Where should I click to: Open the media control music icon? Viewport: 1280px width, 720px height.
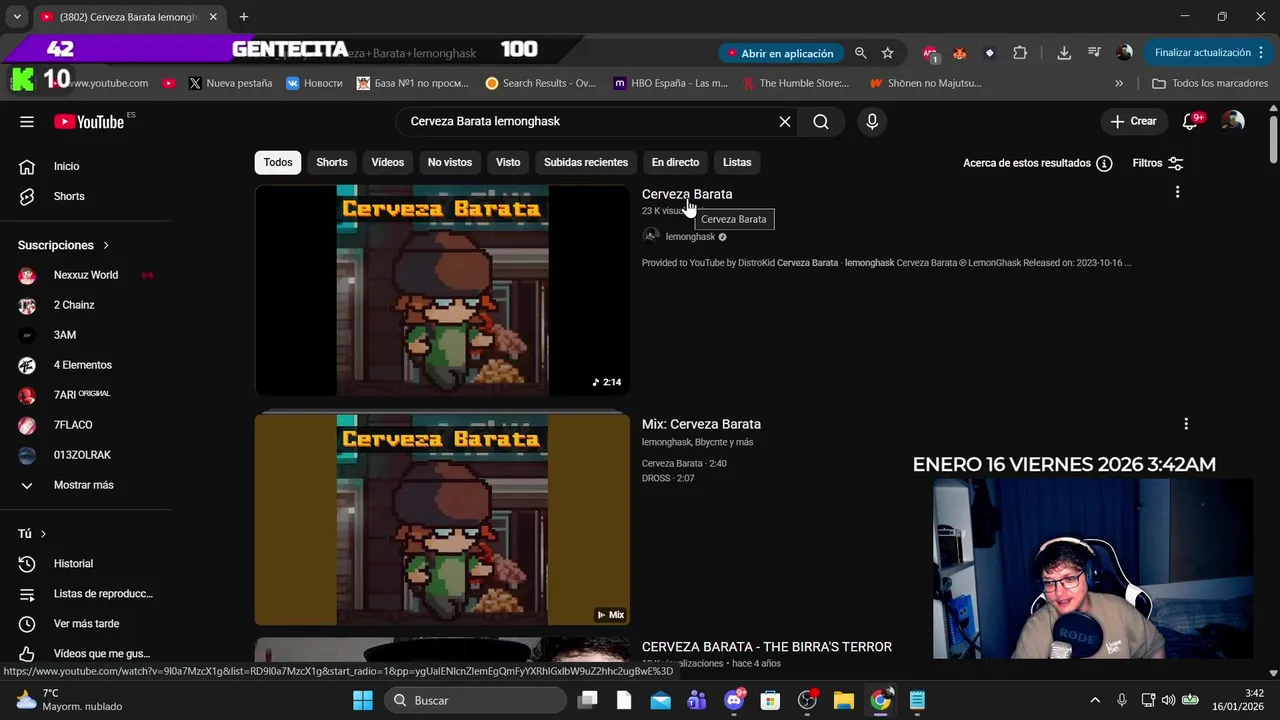point(1094,53)
